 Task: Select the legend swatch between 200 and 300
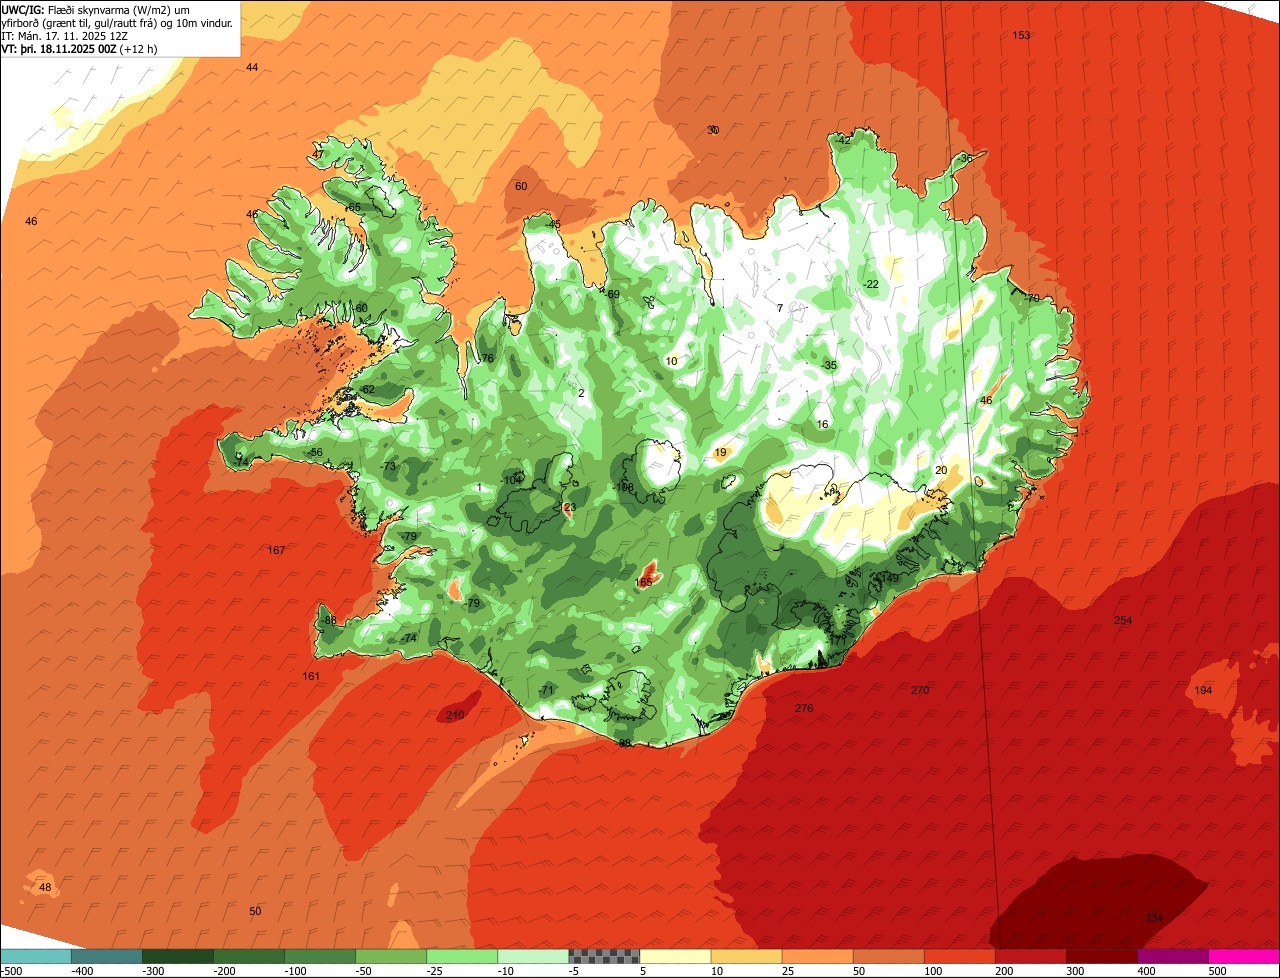point(1030,956)
